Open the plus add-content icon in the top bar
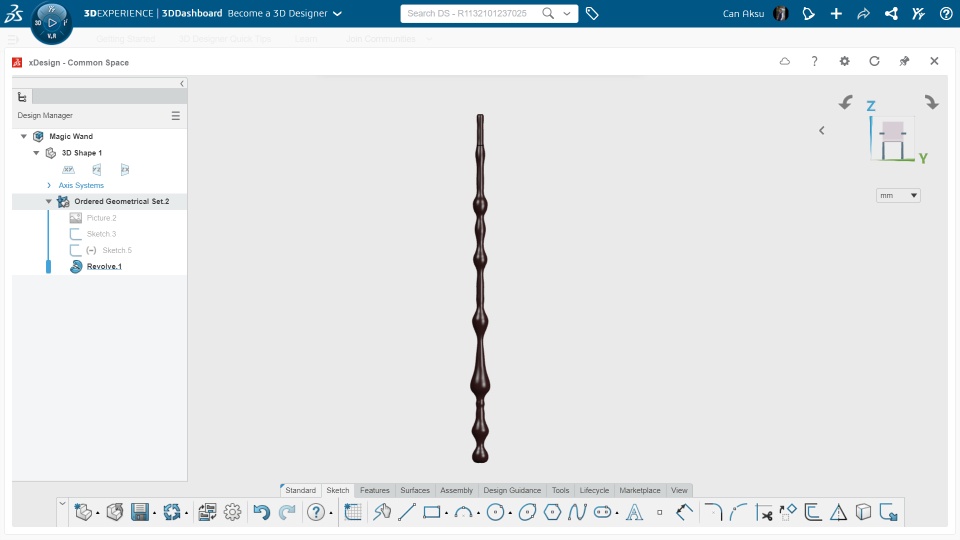Screen dimensions: 960x540 point(836,13)
